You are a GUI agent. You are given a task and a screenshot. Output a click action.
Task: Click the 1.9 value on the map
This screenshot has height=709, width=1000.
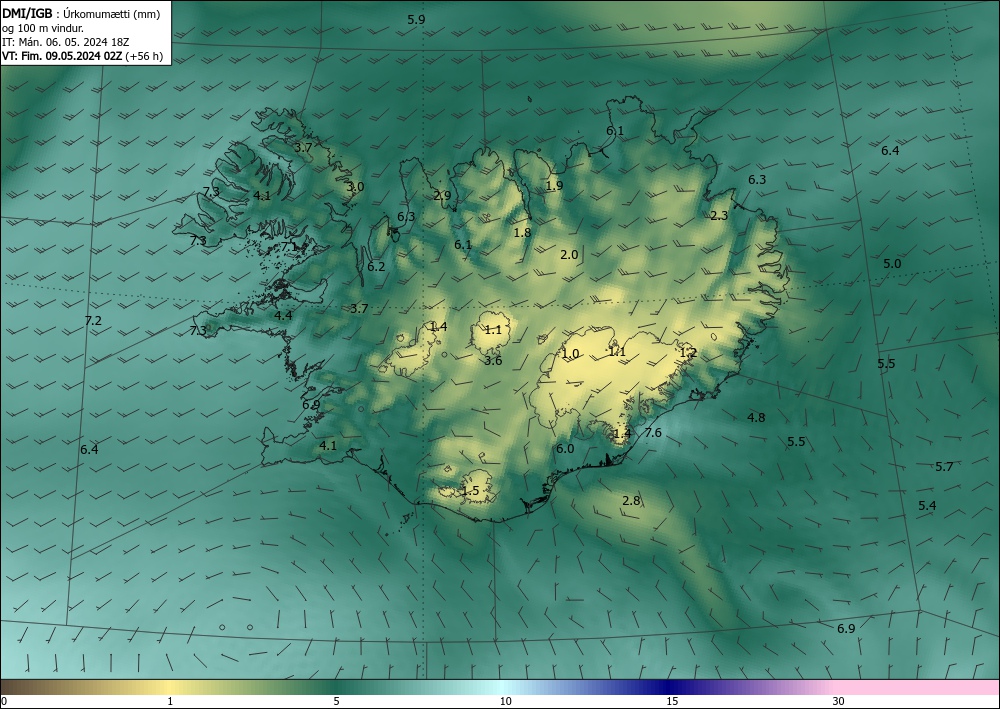click(x=554, y=186)
